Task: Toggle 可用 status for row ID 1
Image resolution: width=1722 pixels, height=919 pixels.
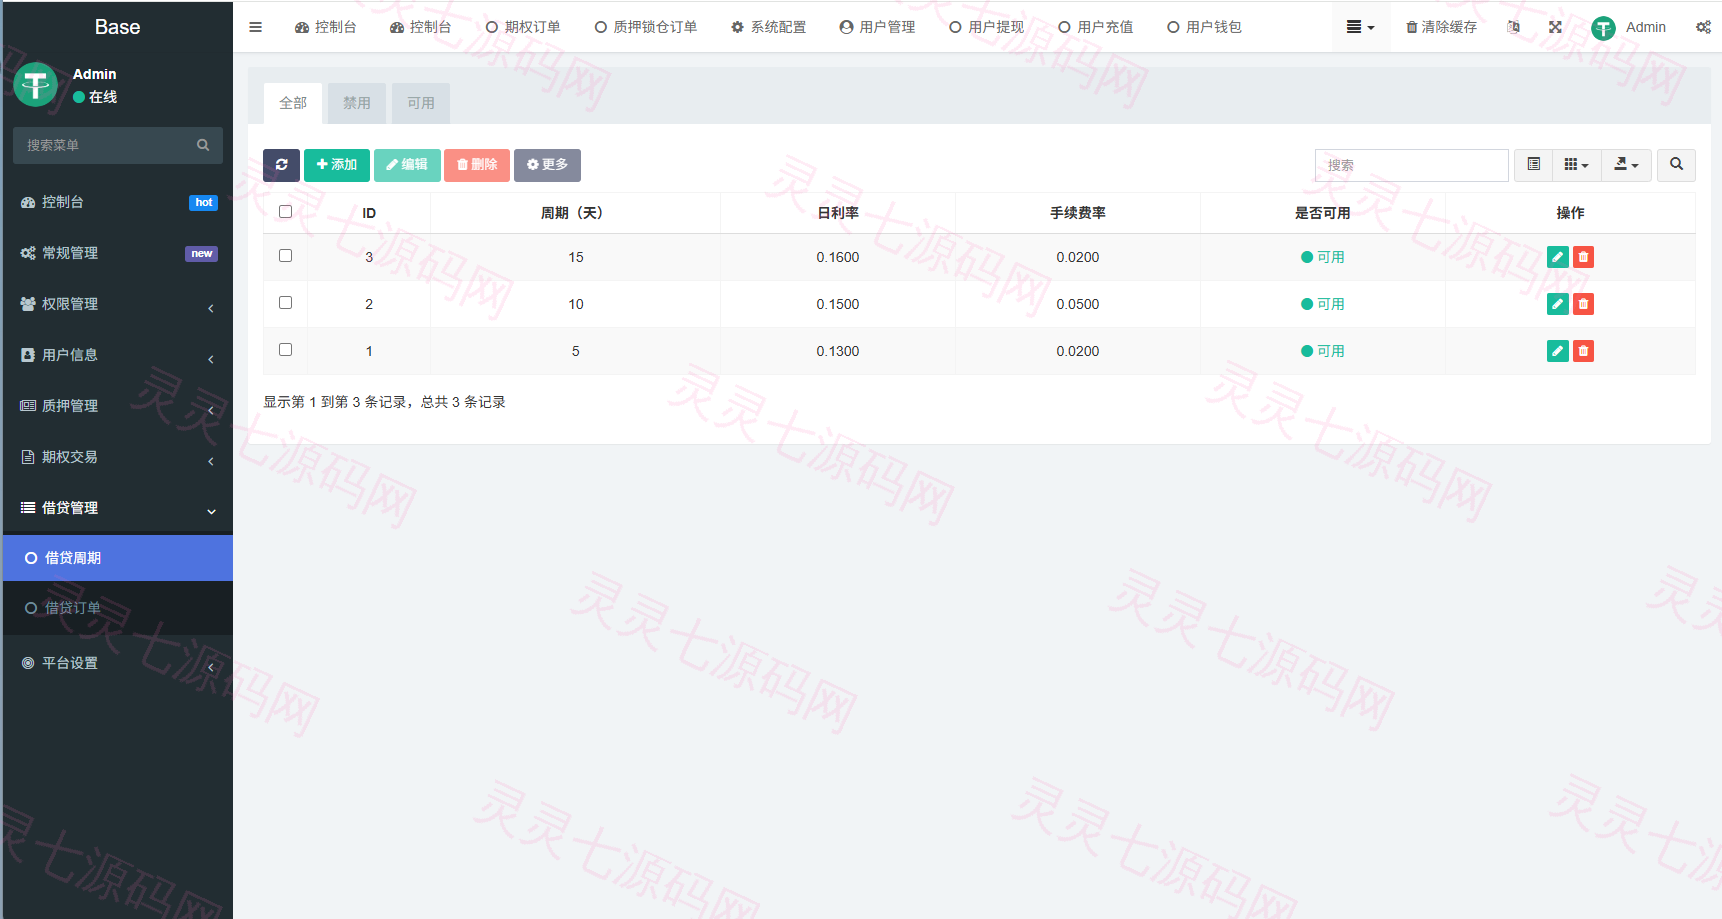Action: (x=1322, y=351)
